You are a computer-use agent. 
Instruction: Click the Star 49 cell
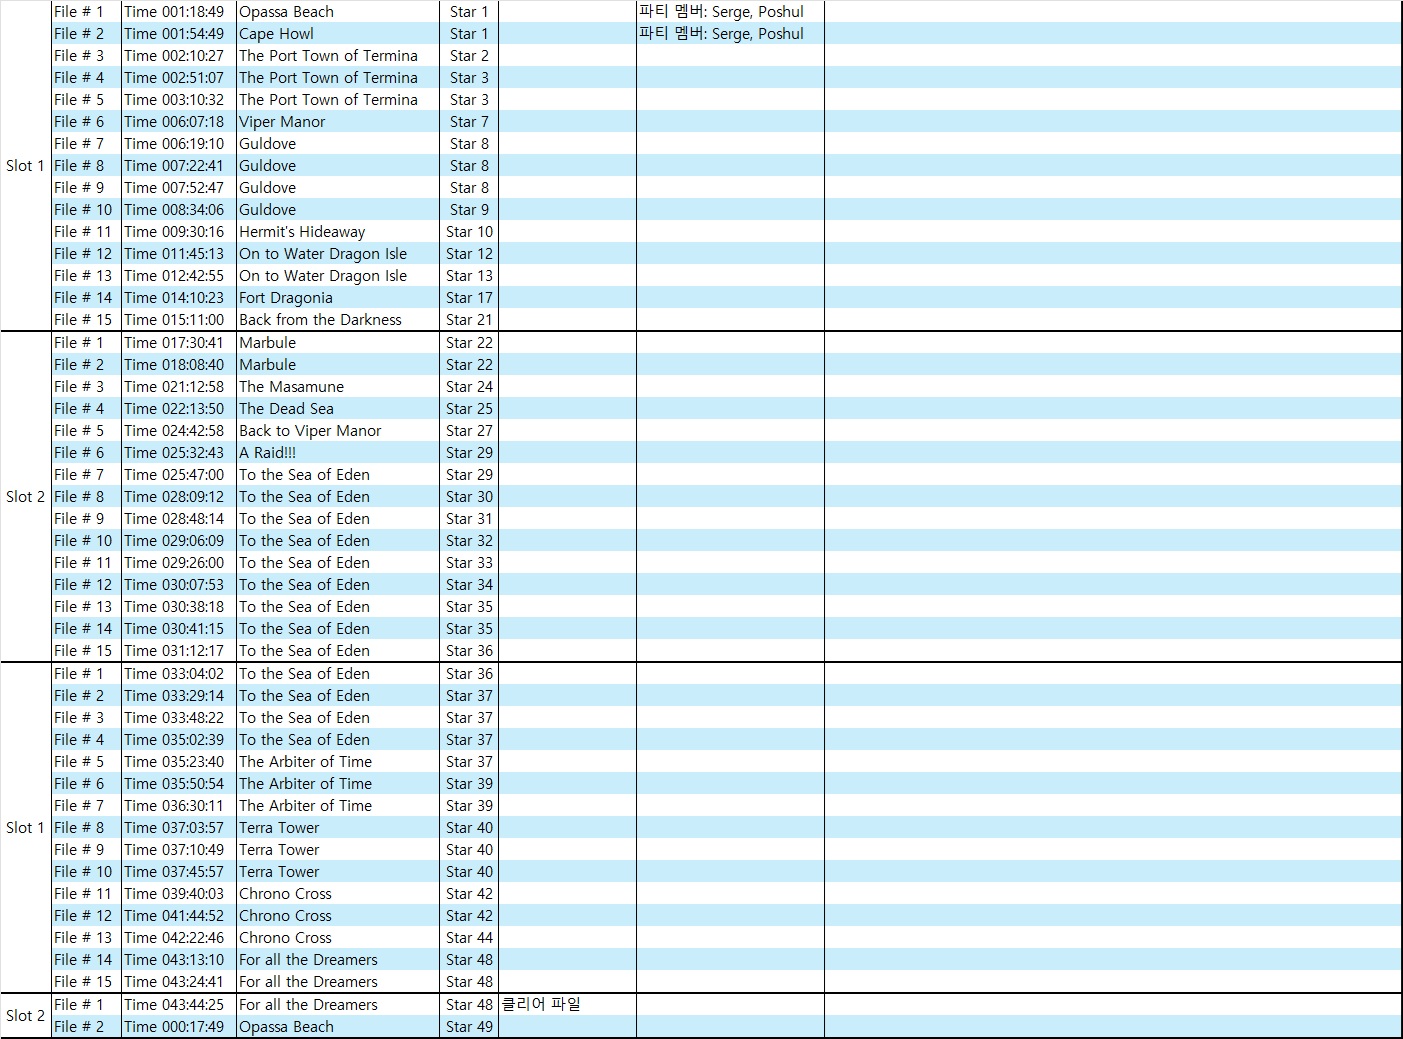pos(469,1027)
